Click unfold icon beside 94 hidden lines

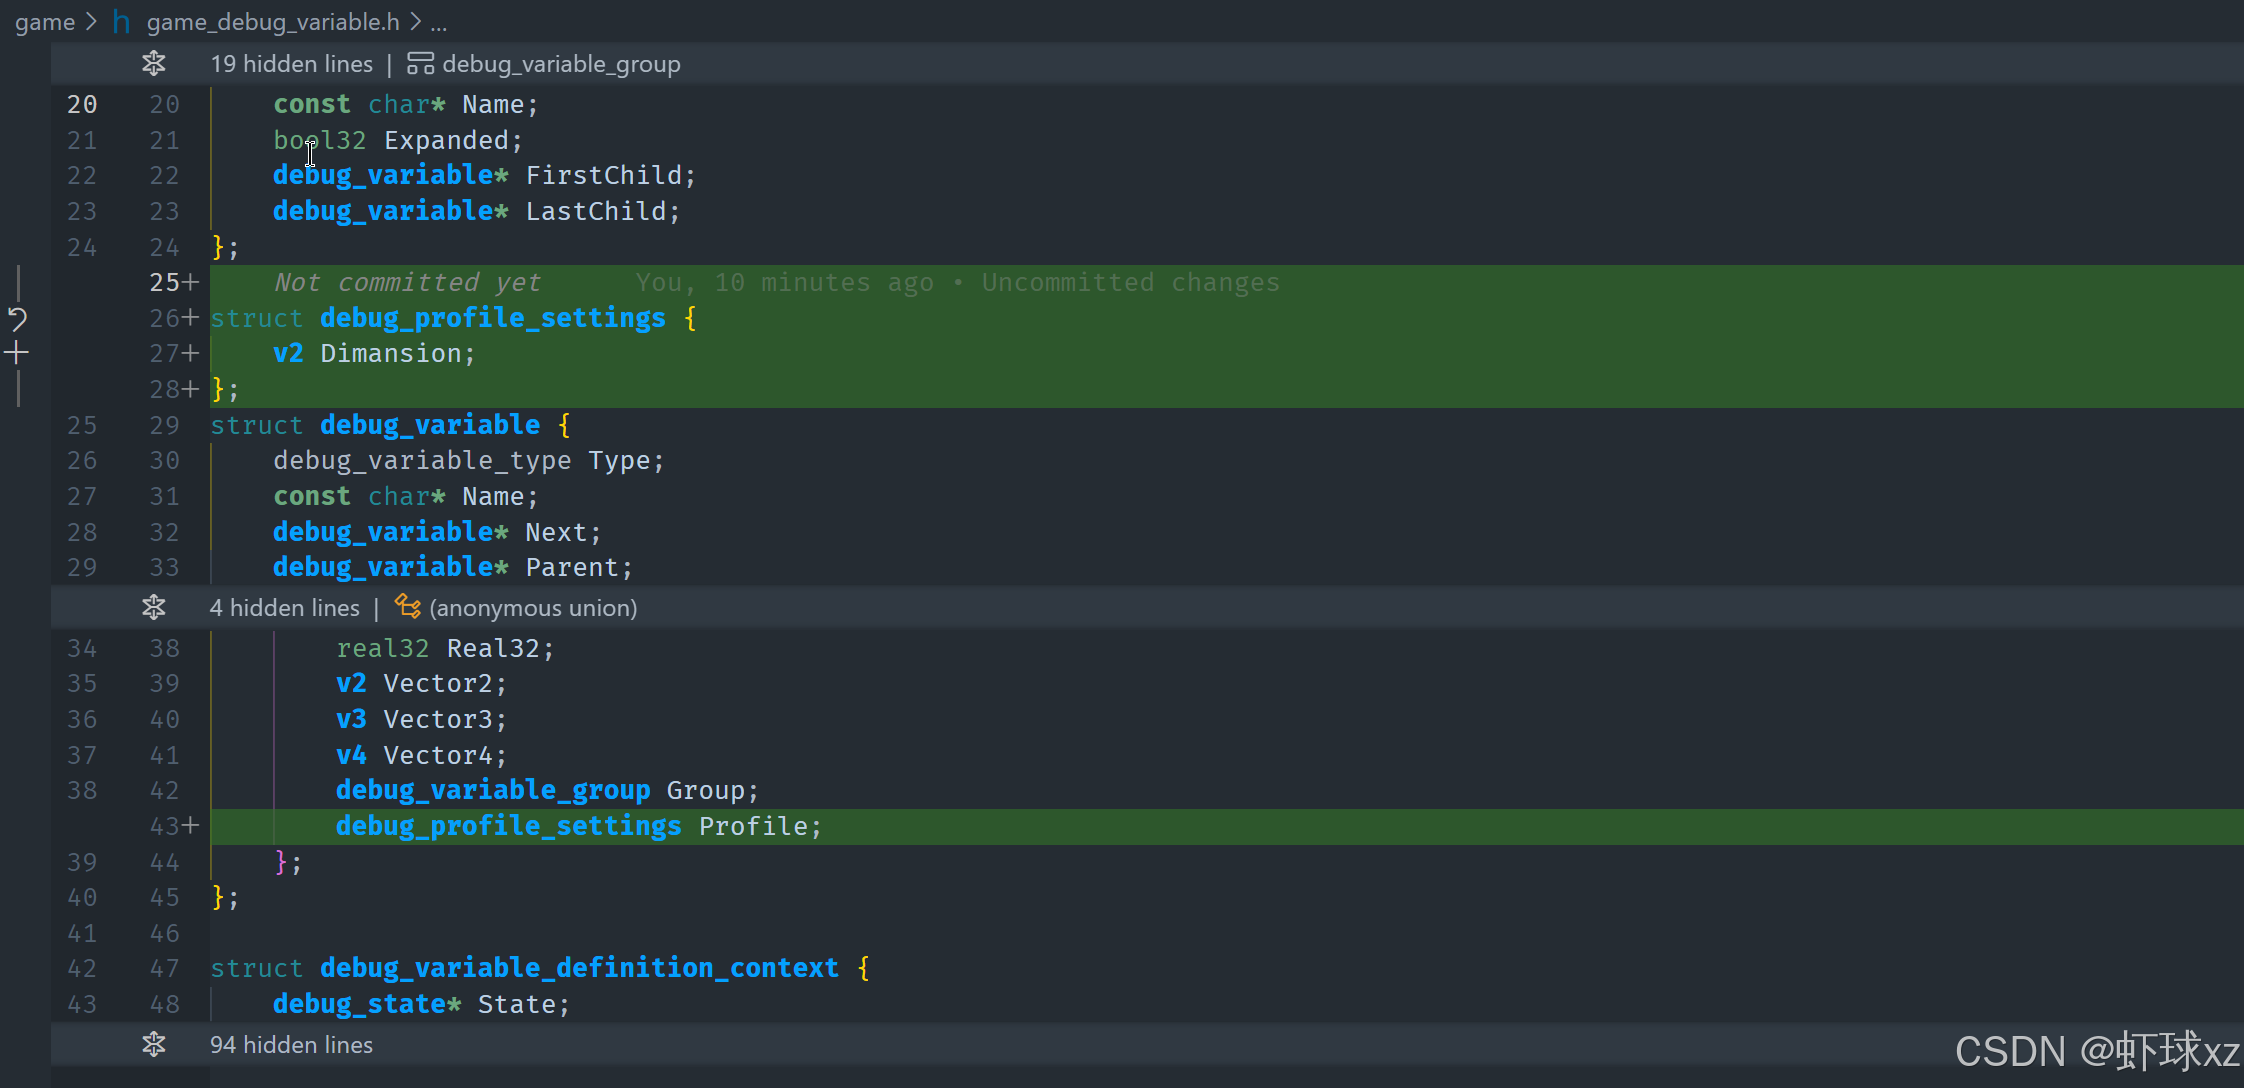point(153,1044)
